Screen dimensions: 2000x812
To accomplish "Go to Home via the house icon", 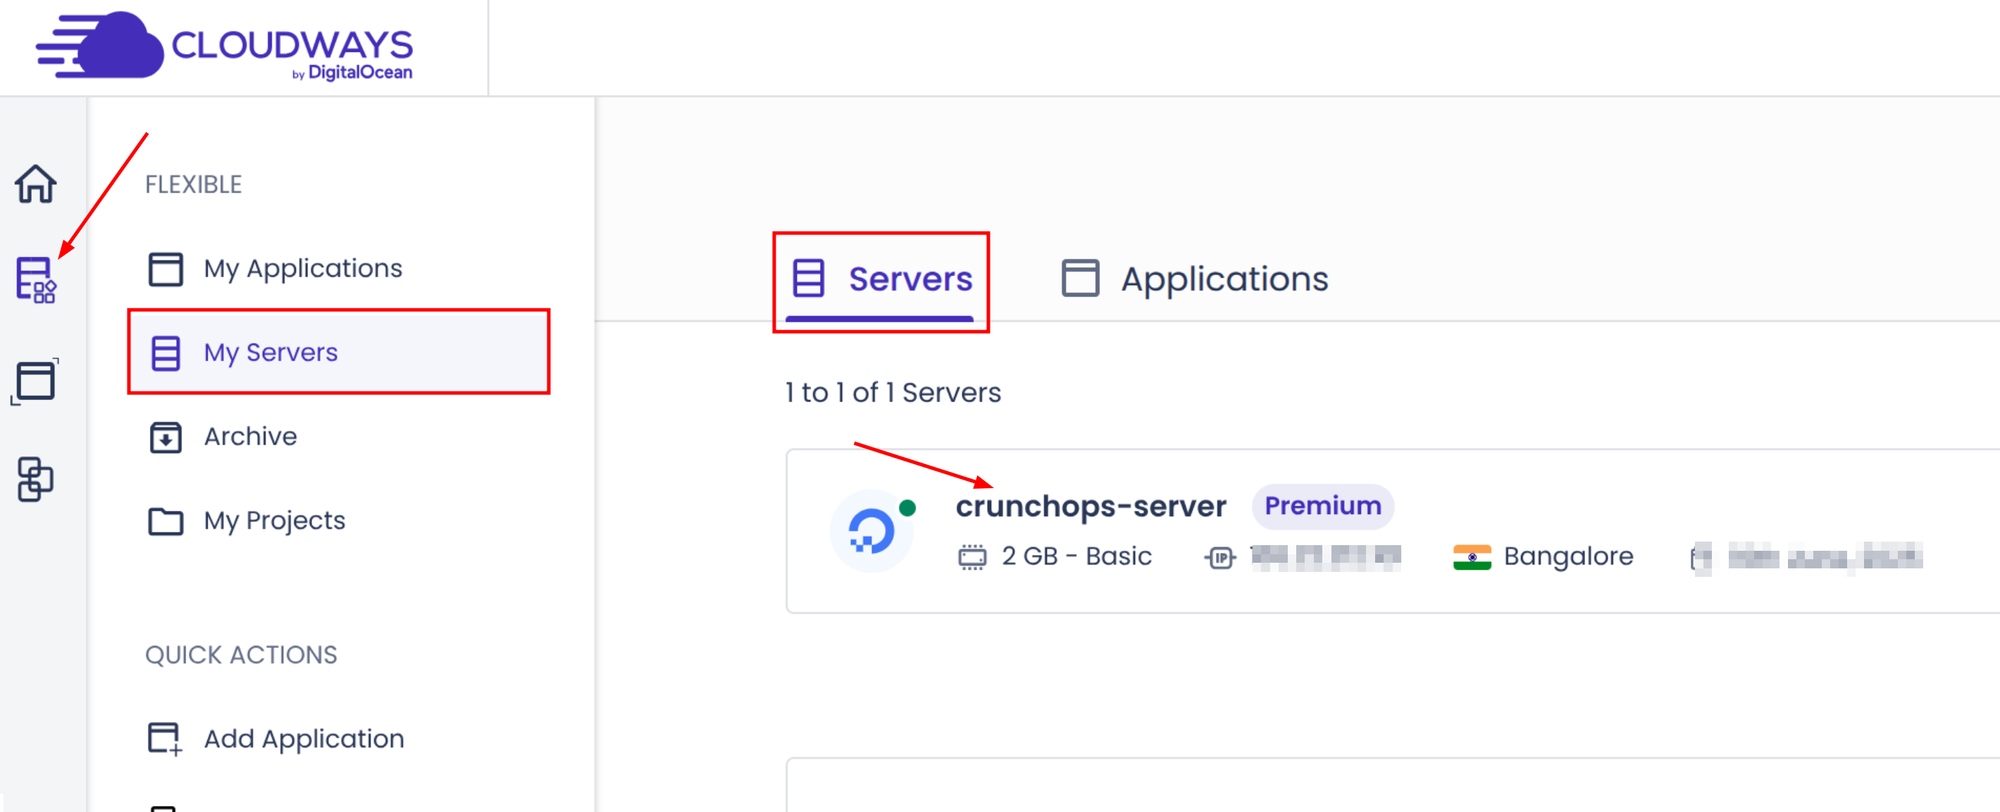I will [36, 184].
